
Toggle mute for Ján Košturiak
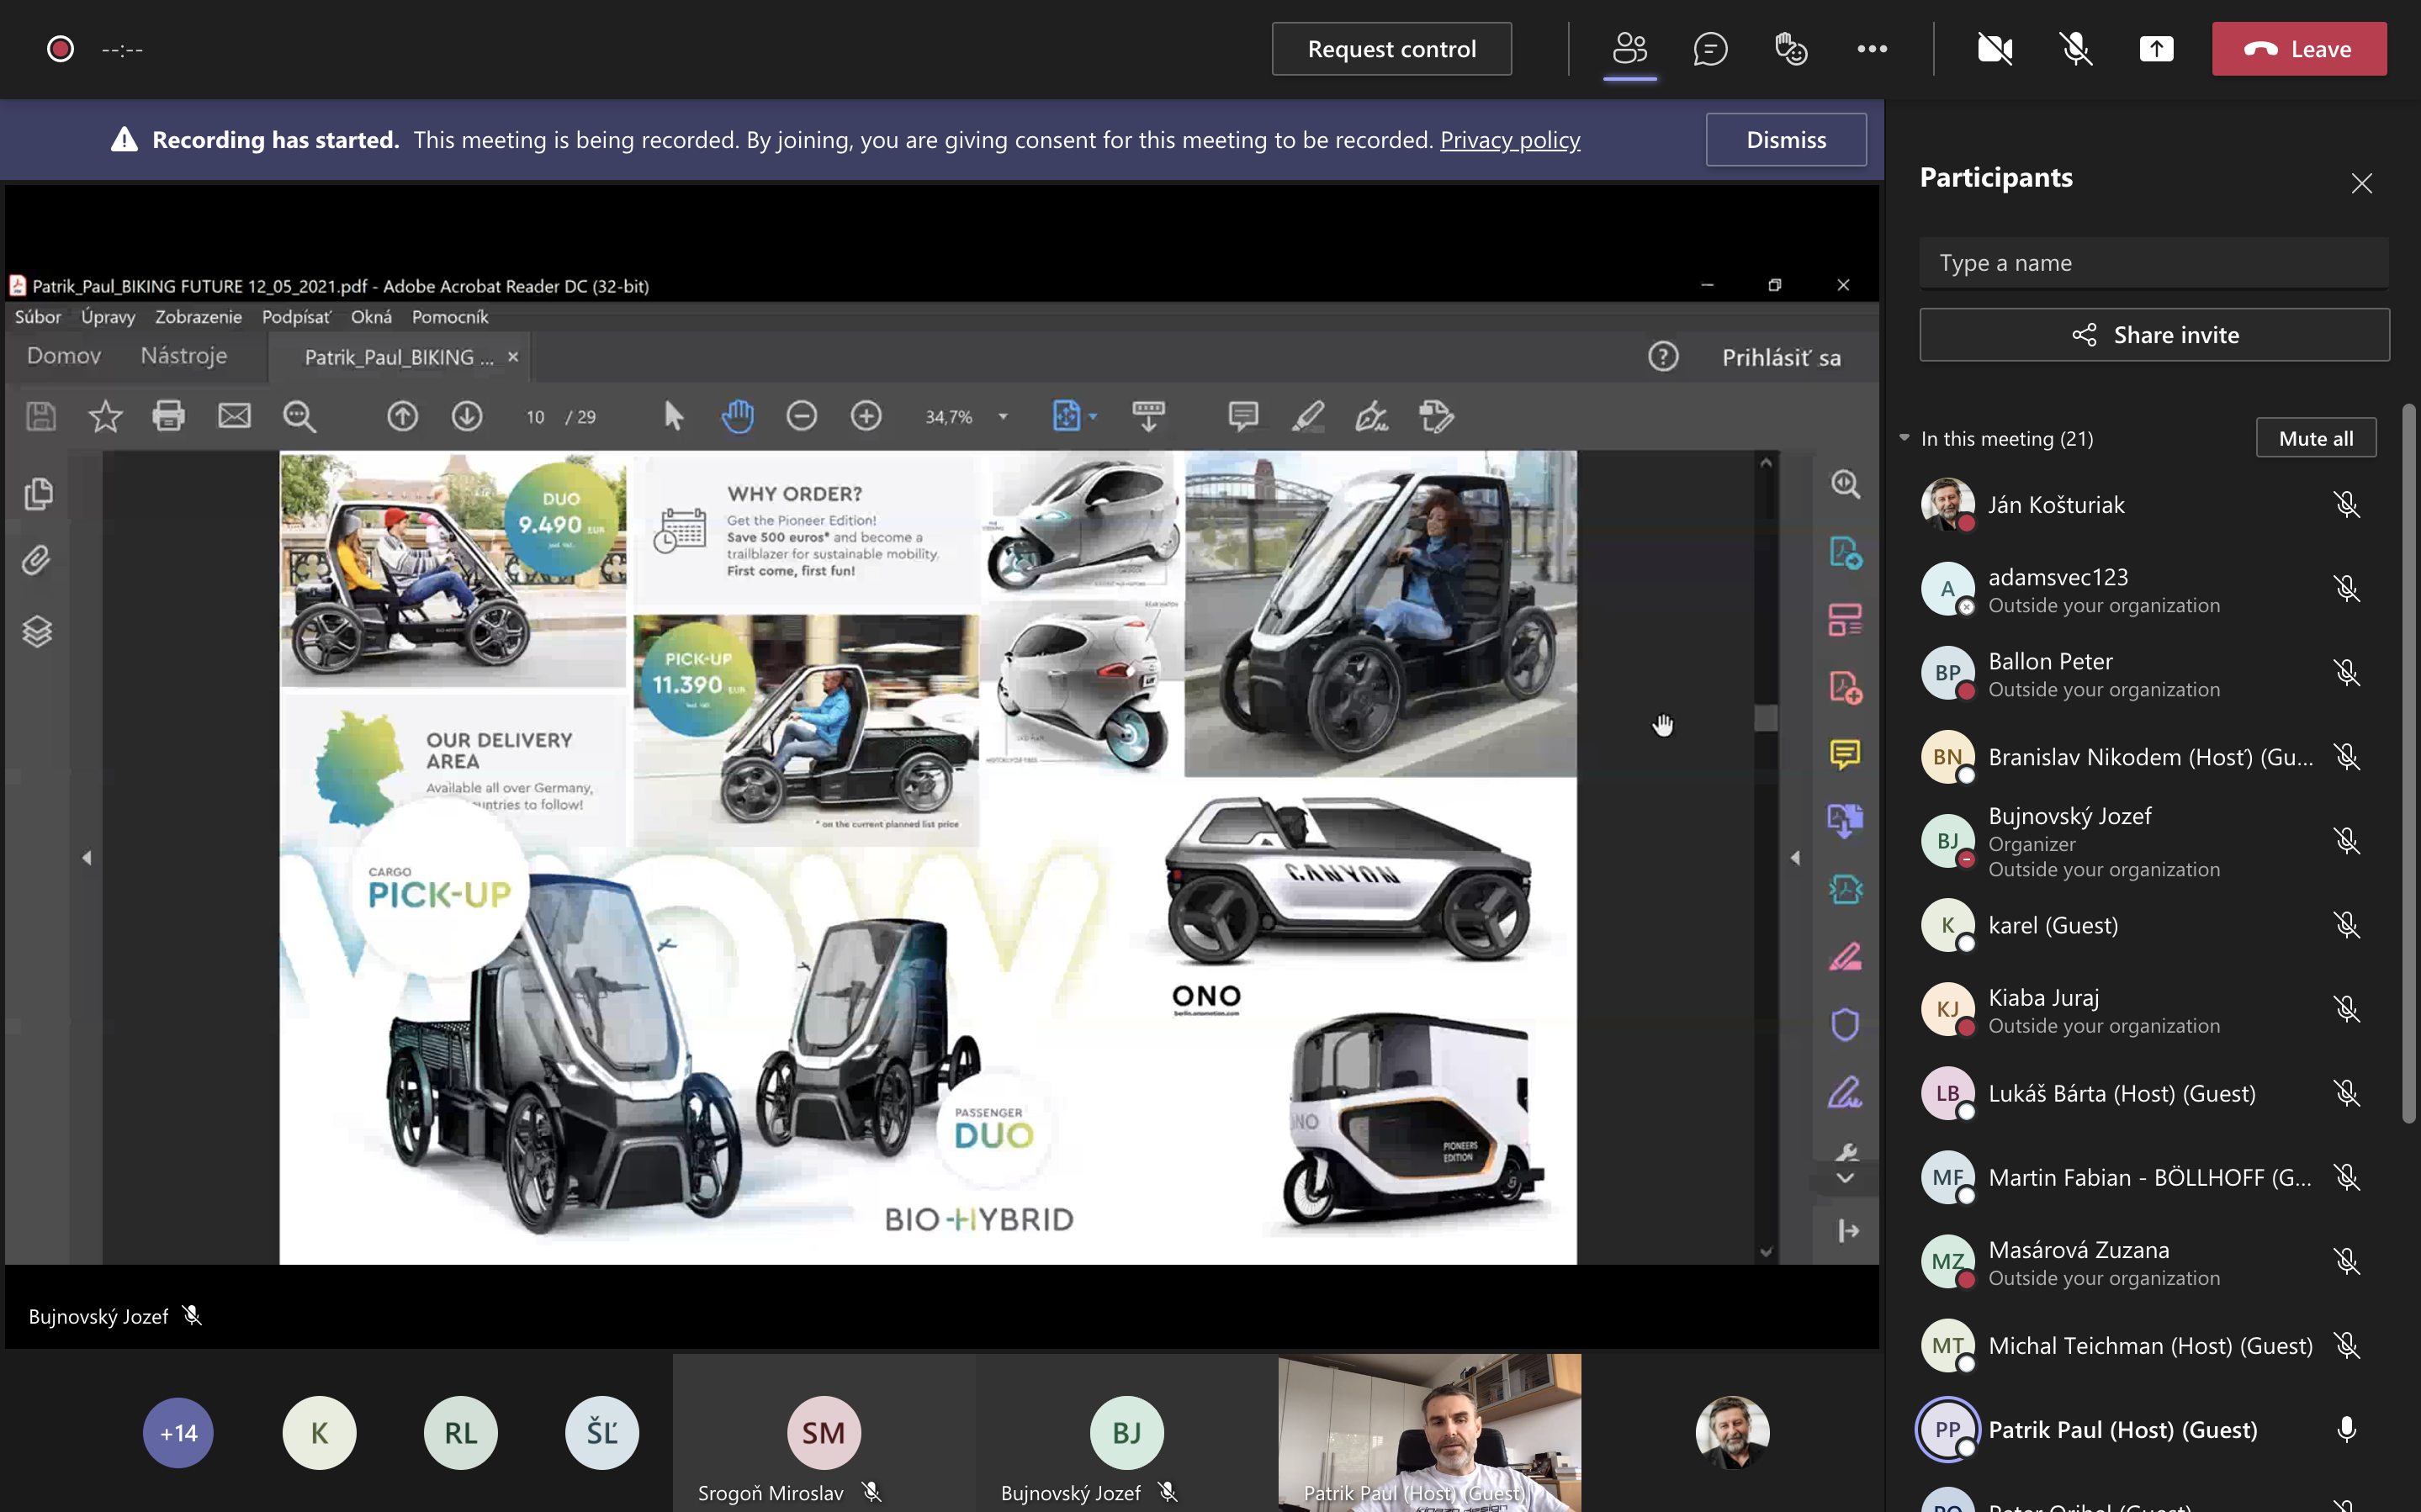tap(2346, 504)
